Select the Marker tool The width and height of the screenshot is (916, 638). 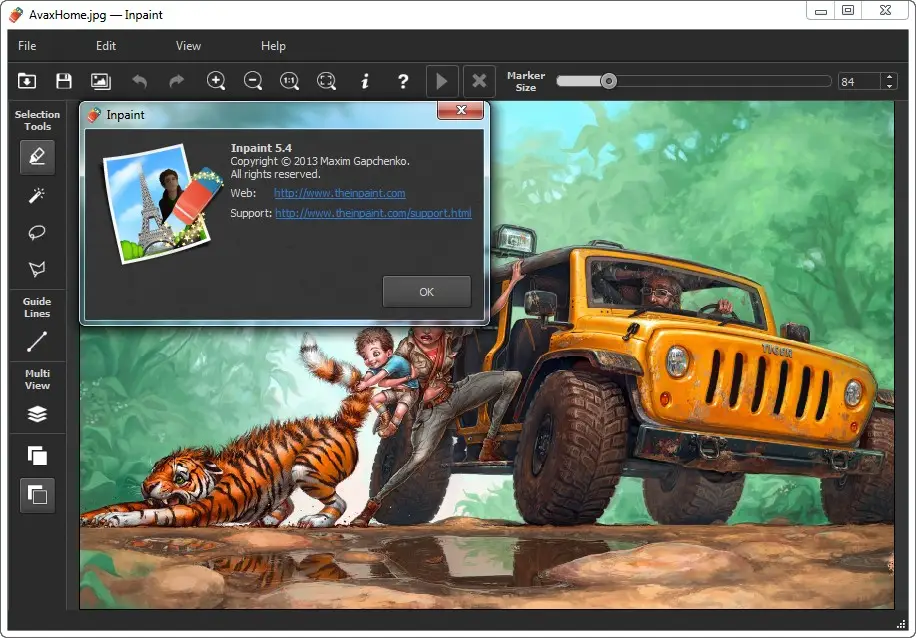click(x=37, y=157)
